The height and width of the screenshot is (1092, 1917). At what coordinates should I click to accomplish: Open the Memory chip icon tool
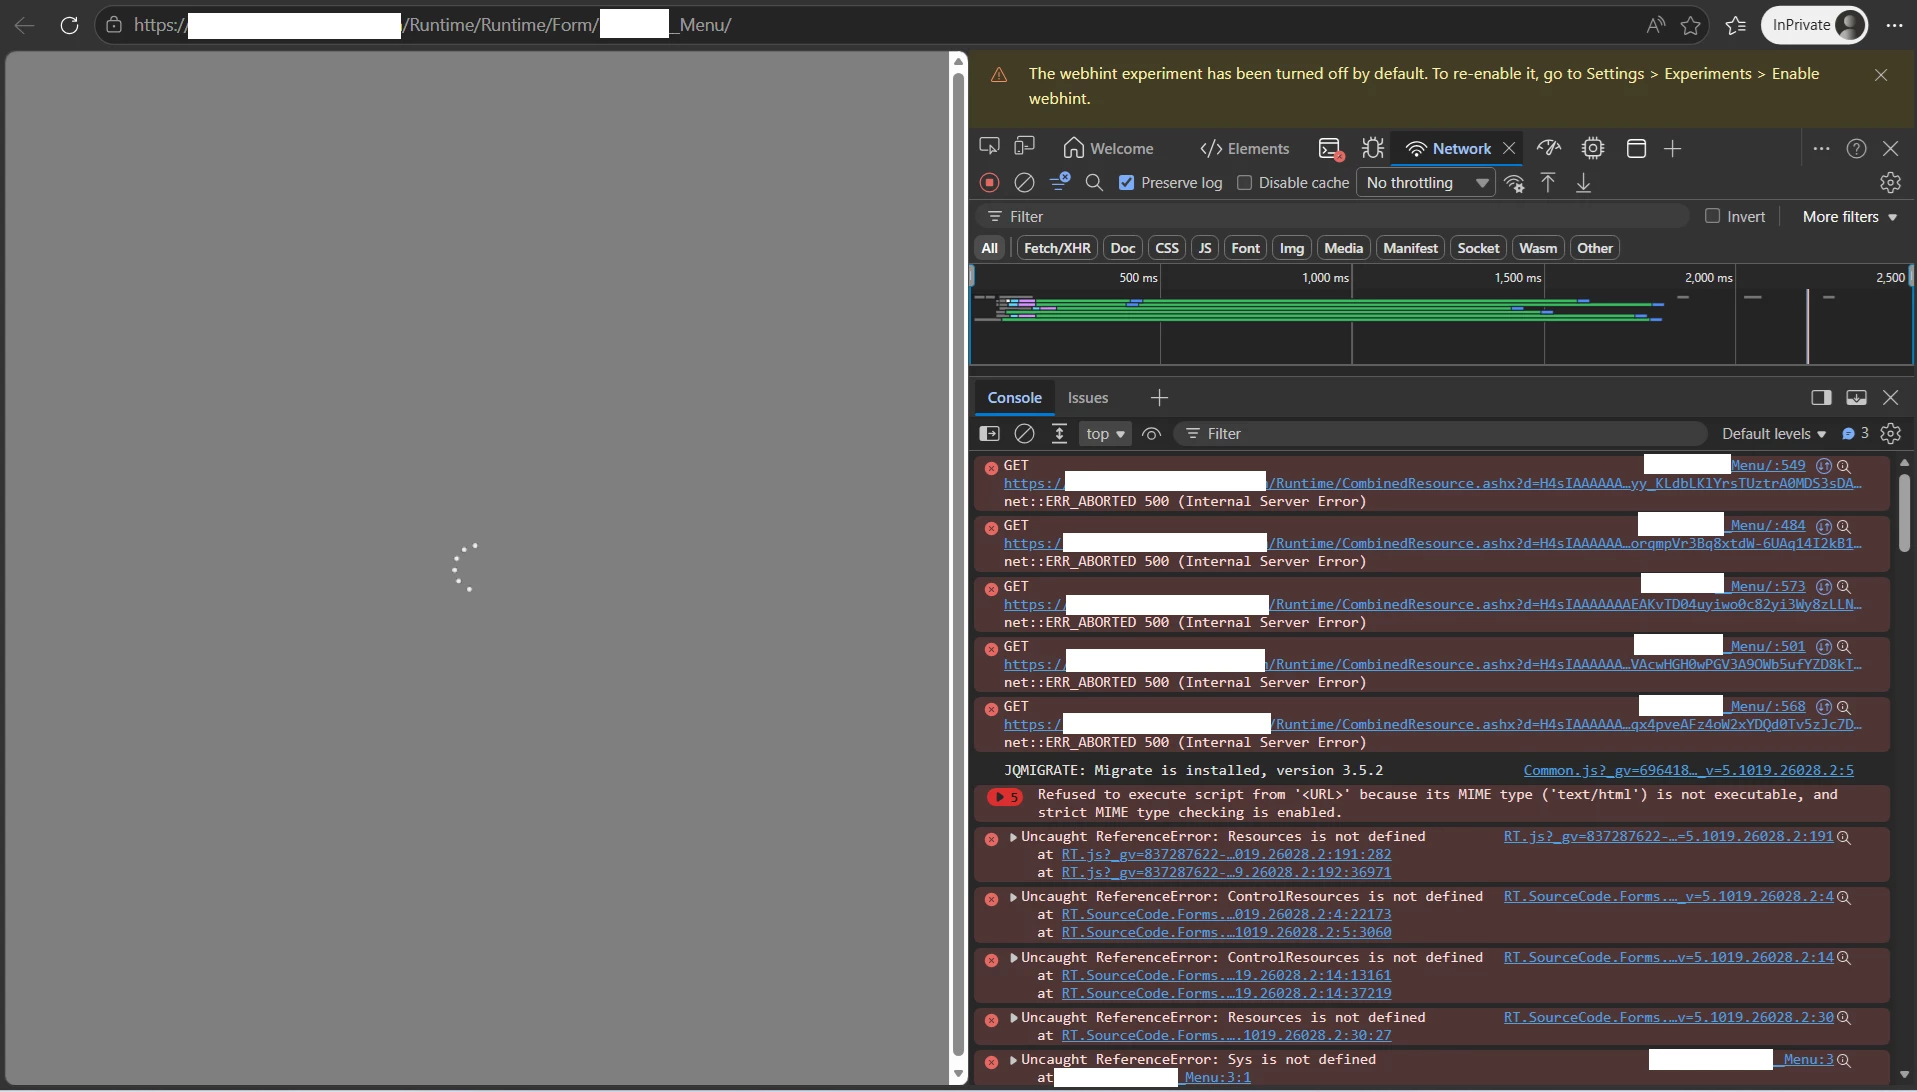(x=1593, y=148)
